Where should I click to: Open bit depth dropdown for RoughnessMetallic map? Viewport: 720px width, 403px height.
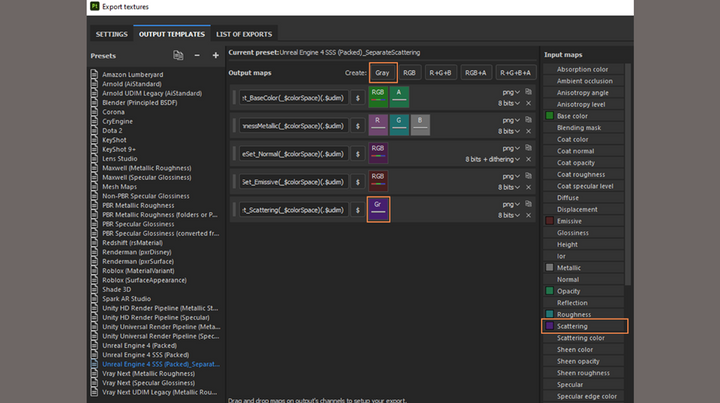coord(509,131)
